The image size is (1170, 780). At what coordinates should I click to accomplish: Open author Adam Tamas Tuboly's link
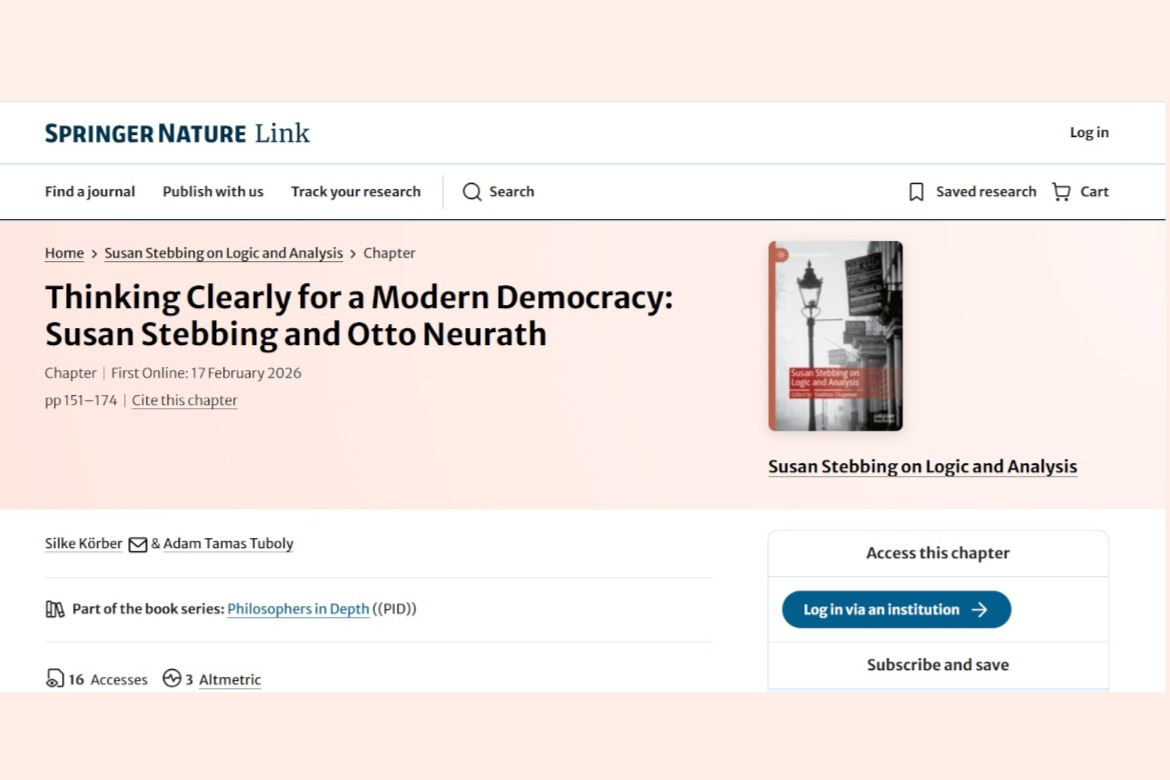(228, 544)
